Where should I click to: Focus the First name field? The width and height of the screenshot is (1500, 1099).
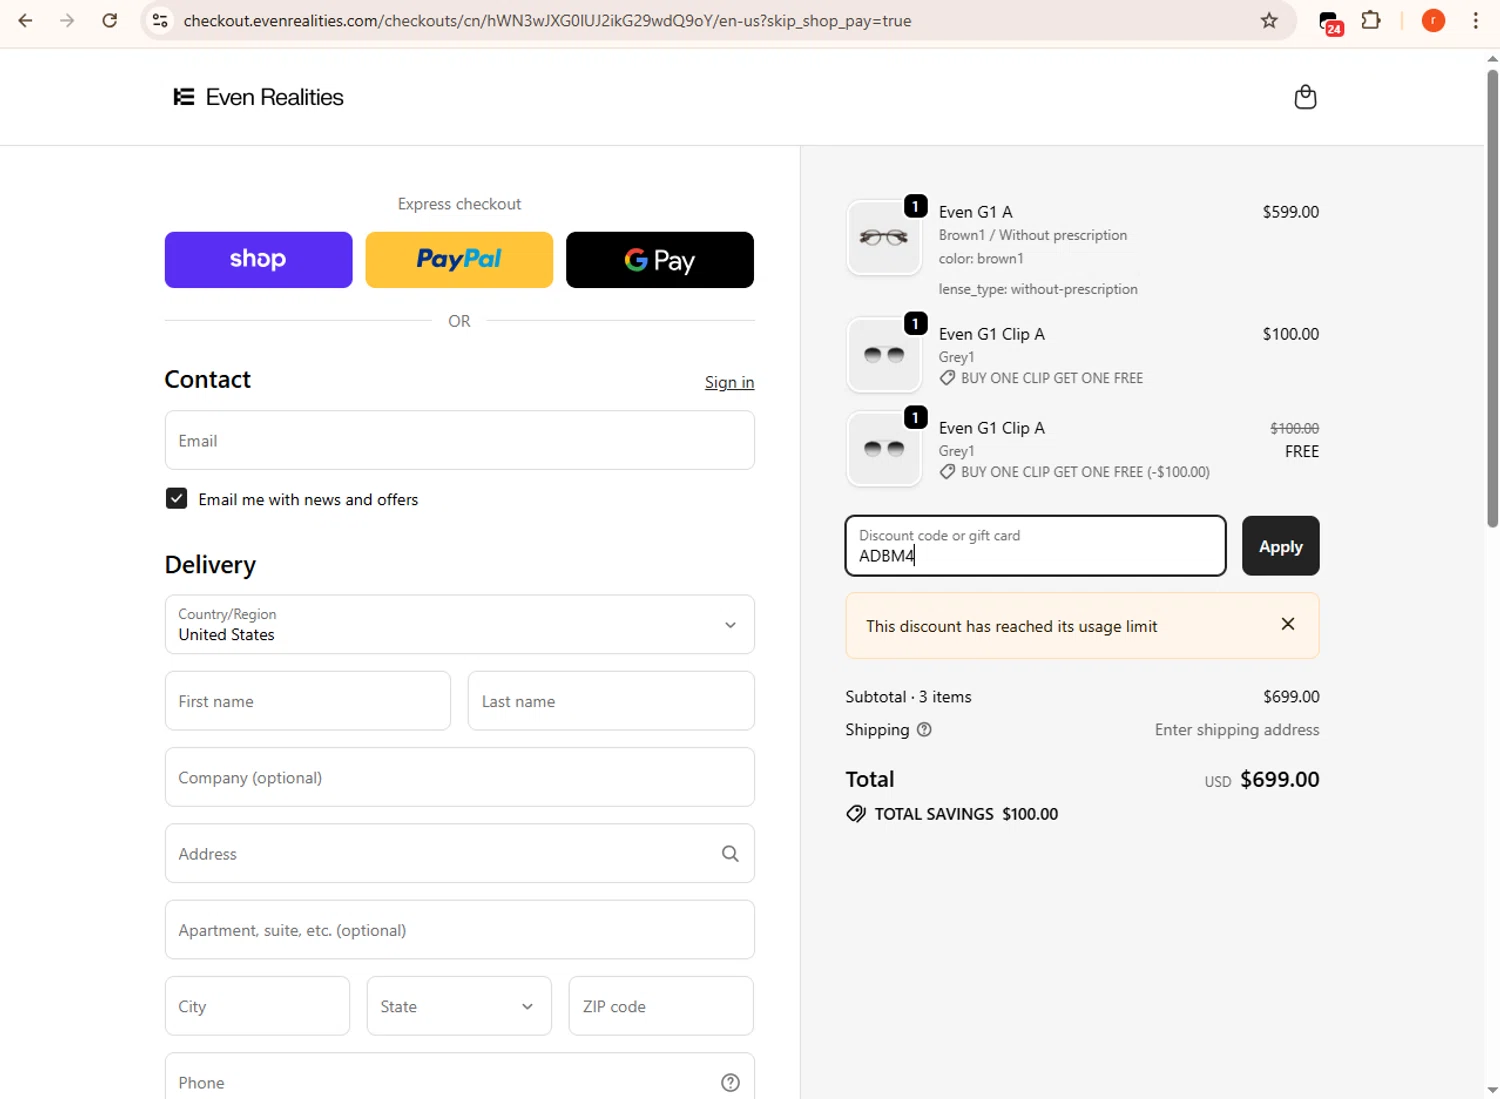[308, 701]
